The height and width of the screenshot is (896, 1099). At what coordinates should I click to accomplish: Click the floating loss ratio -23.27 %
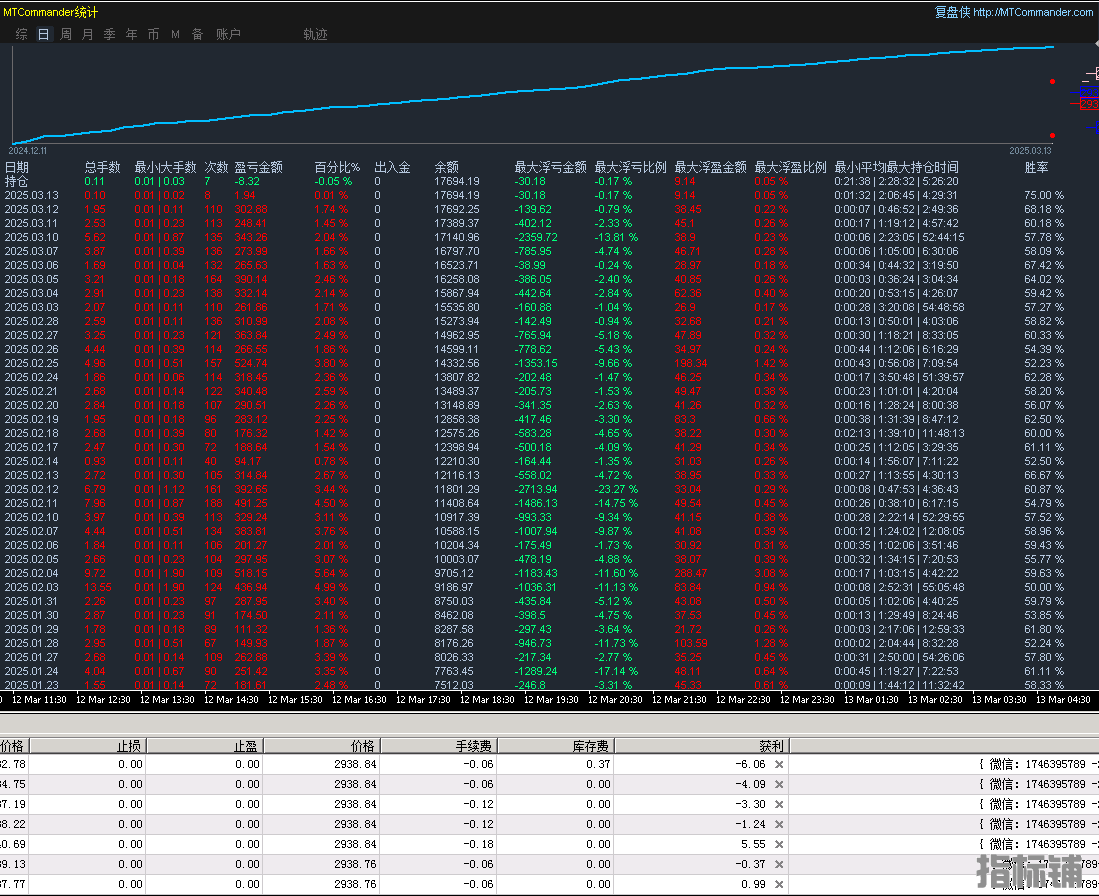point(616,489)
